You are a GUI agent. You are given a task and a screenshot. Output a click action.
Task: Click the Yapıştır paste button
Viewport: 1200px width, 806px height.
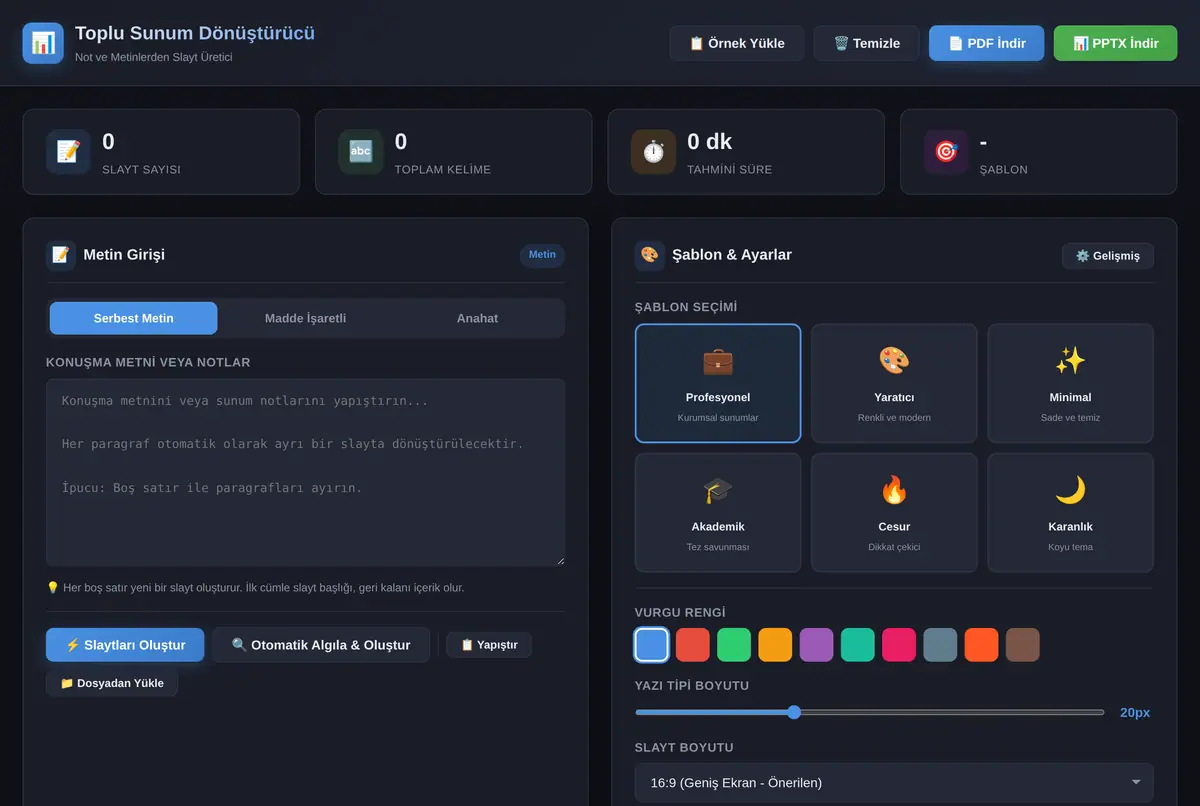[x=489, y=645]
